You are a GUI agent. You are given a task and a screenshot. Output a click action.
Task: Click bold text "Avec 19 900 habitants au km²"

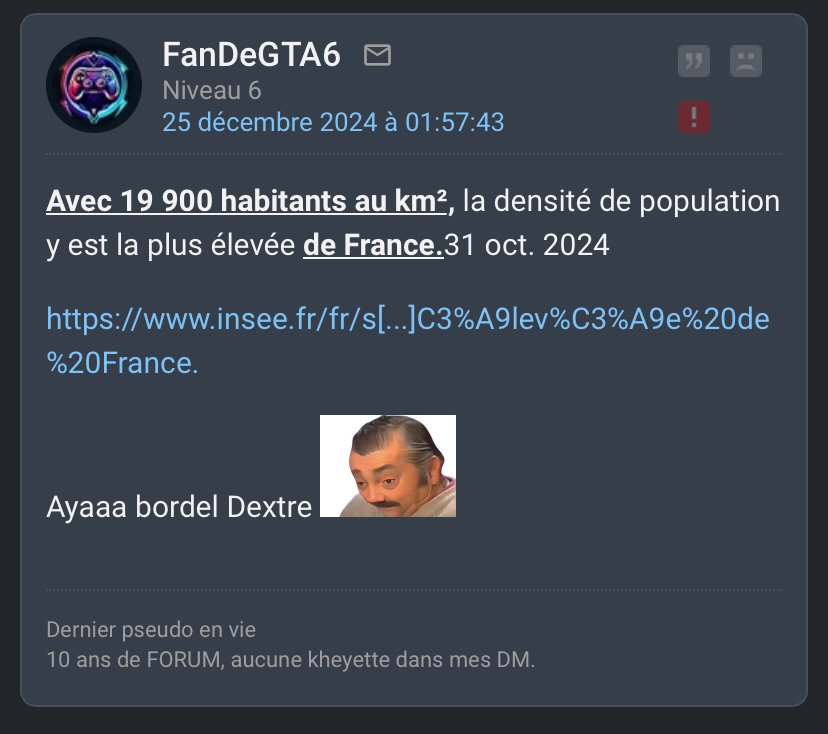click(x=247, y=201)
